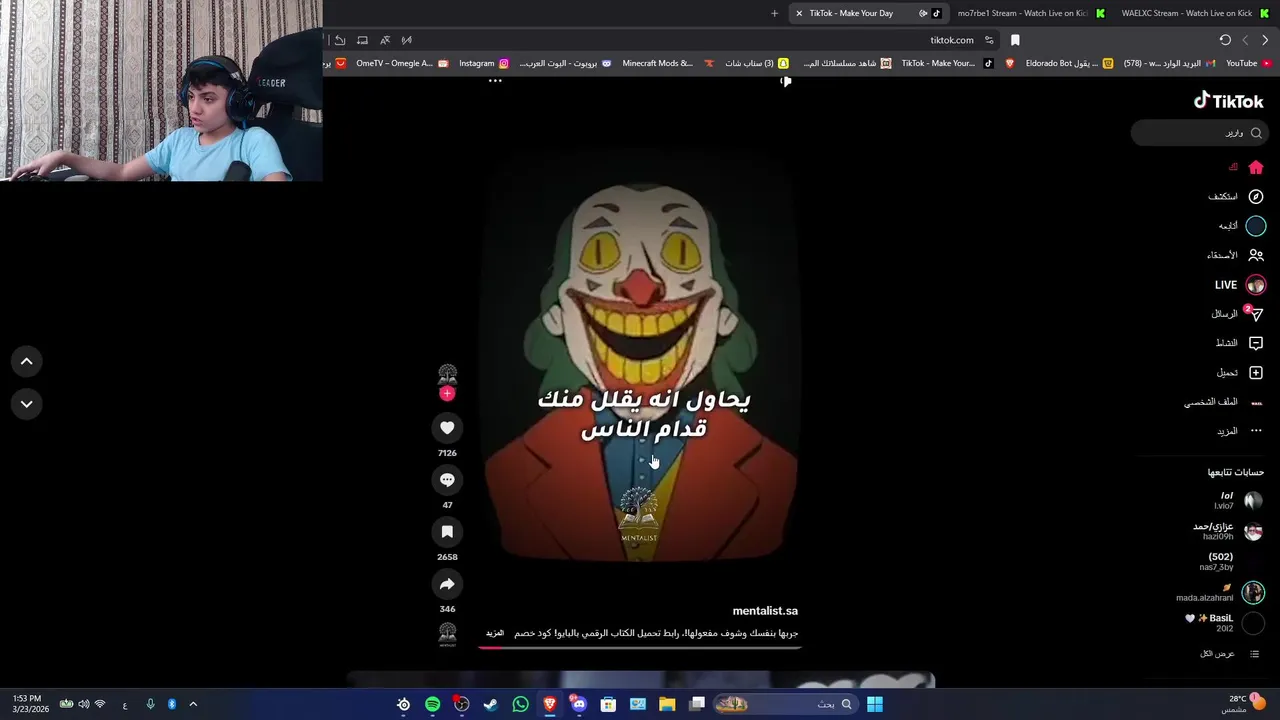
Task: Open Discord from the taskbar
Action: [579, 704]
